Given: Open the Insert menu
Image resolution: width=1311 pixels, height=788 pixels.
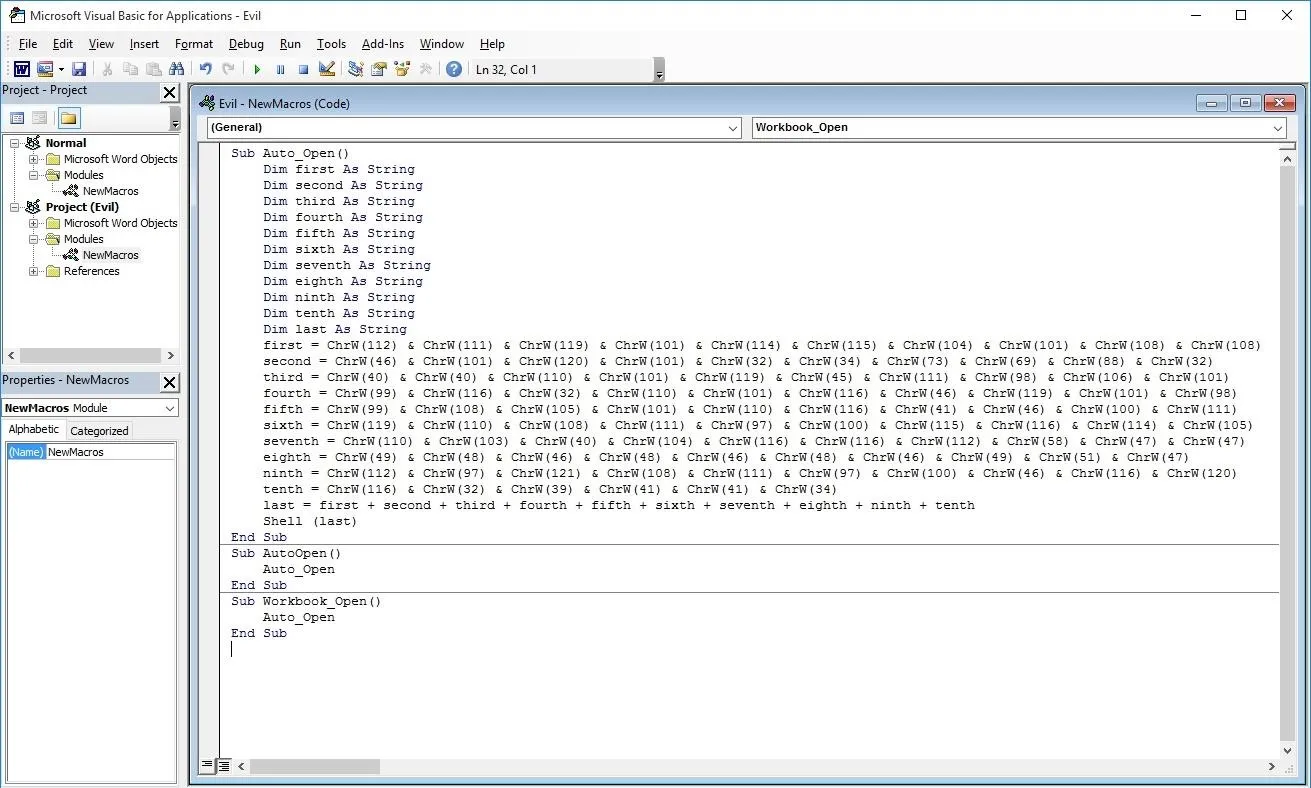Looking at the screenshot, I should click(x=144, y=44).
